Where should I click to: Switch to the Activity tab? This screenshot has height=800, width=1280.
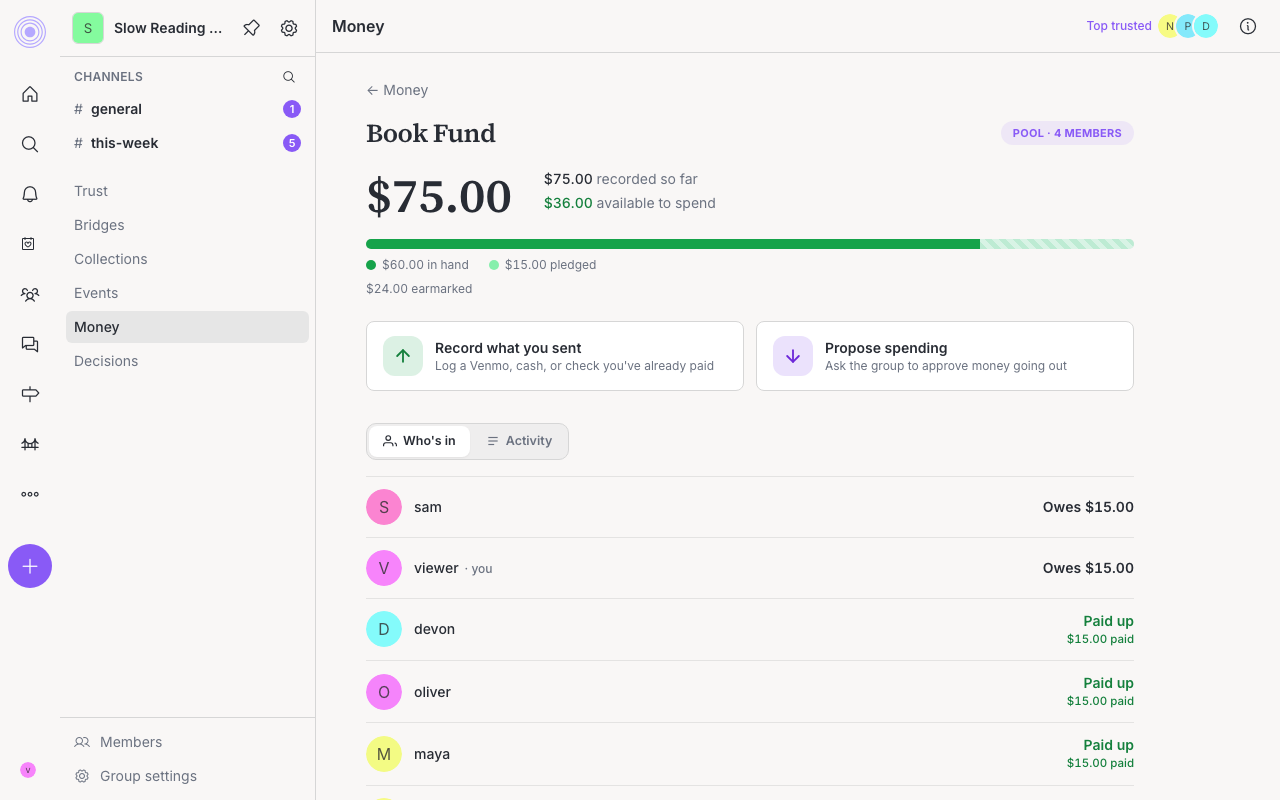click(519, 441)
